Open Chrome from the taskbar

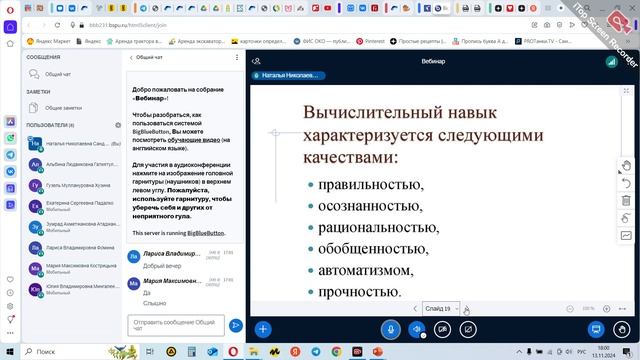click(336, 351)
